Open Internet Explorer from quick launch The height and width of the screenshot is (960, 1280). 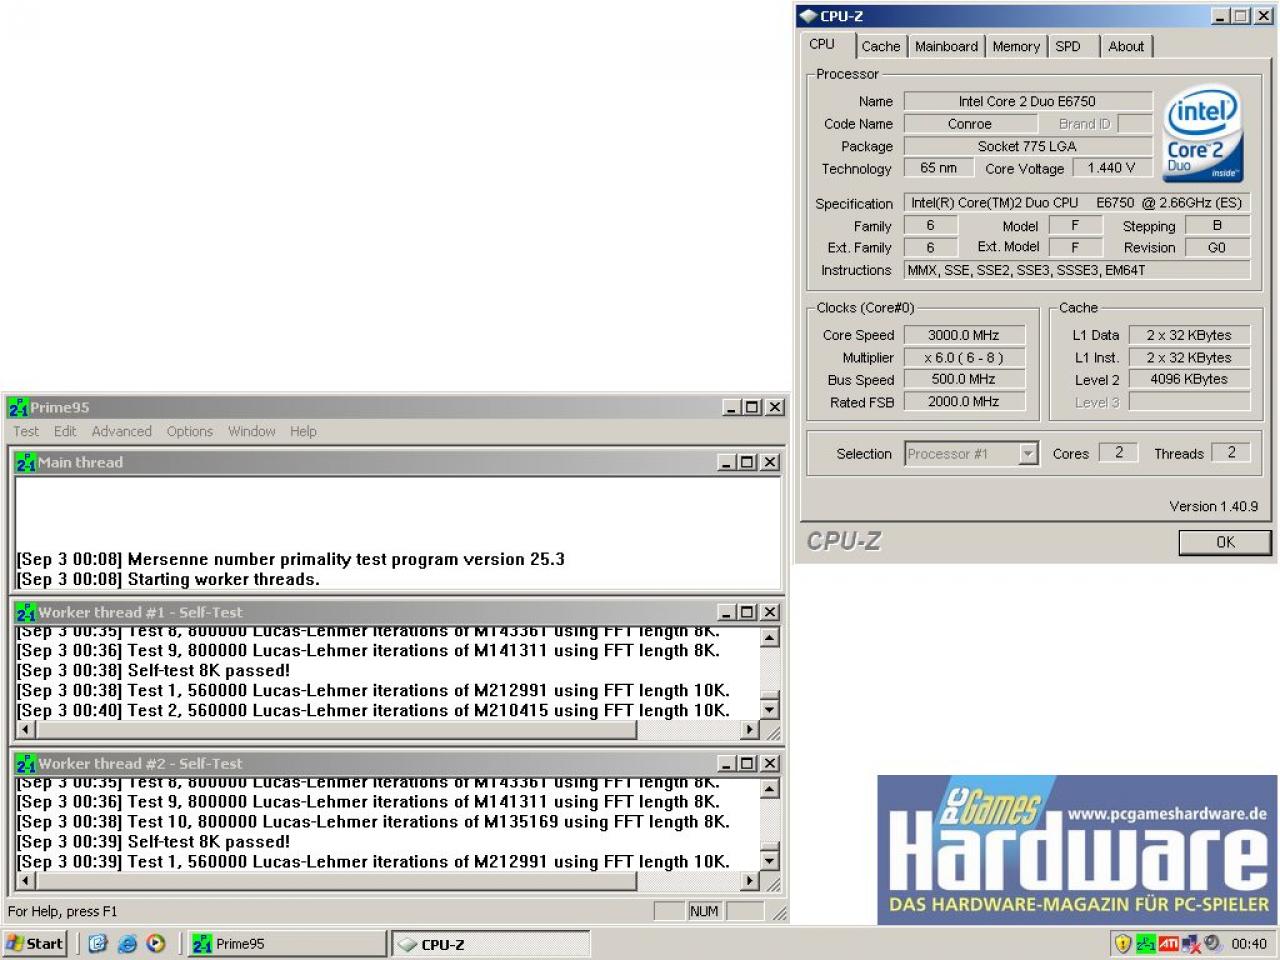pos(127,943)
